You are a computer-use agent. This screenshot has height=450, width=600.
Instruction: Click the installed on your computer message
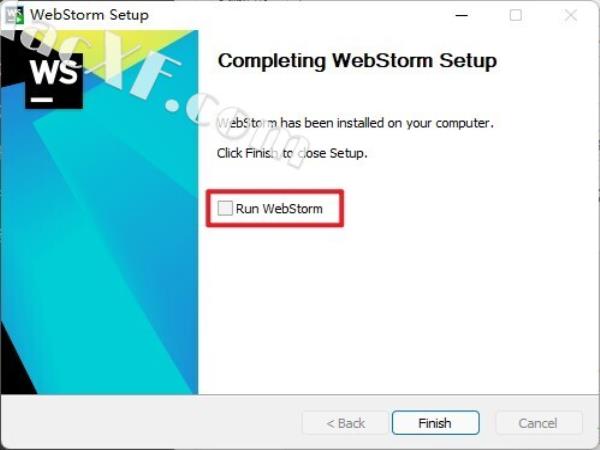point(355,123)
